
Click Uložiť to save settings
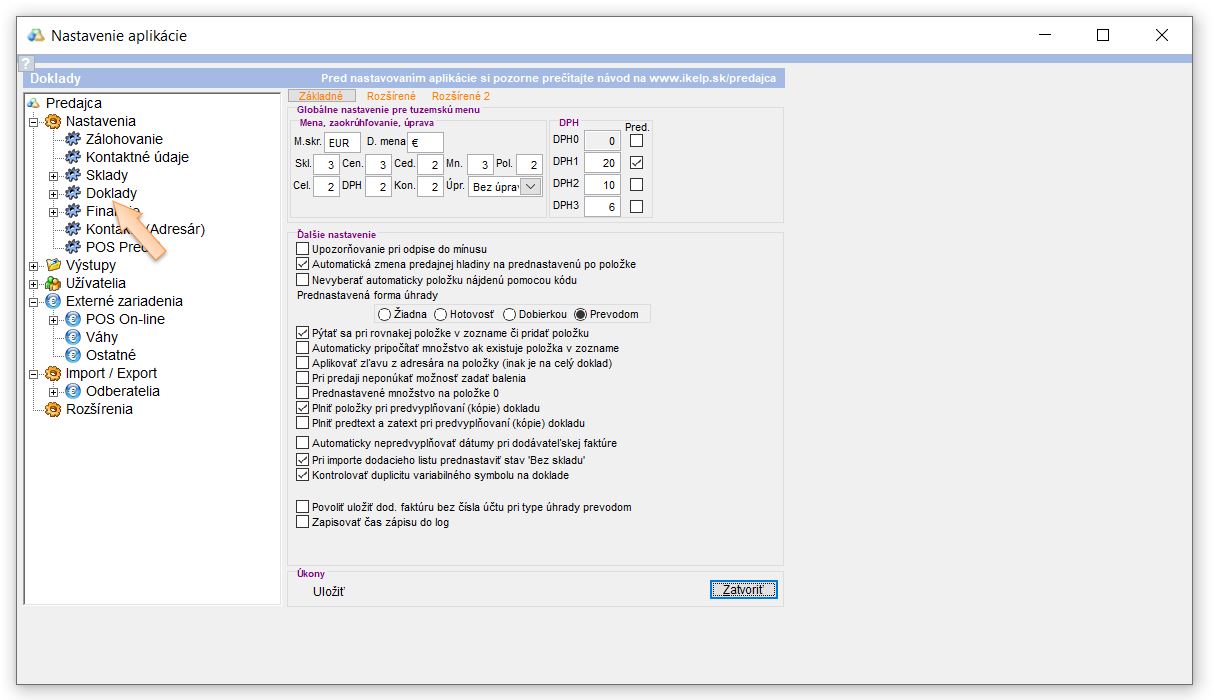pyautogui.click(x=329, y=591)
